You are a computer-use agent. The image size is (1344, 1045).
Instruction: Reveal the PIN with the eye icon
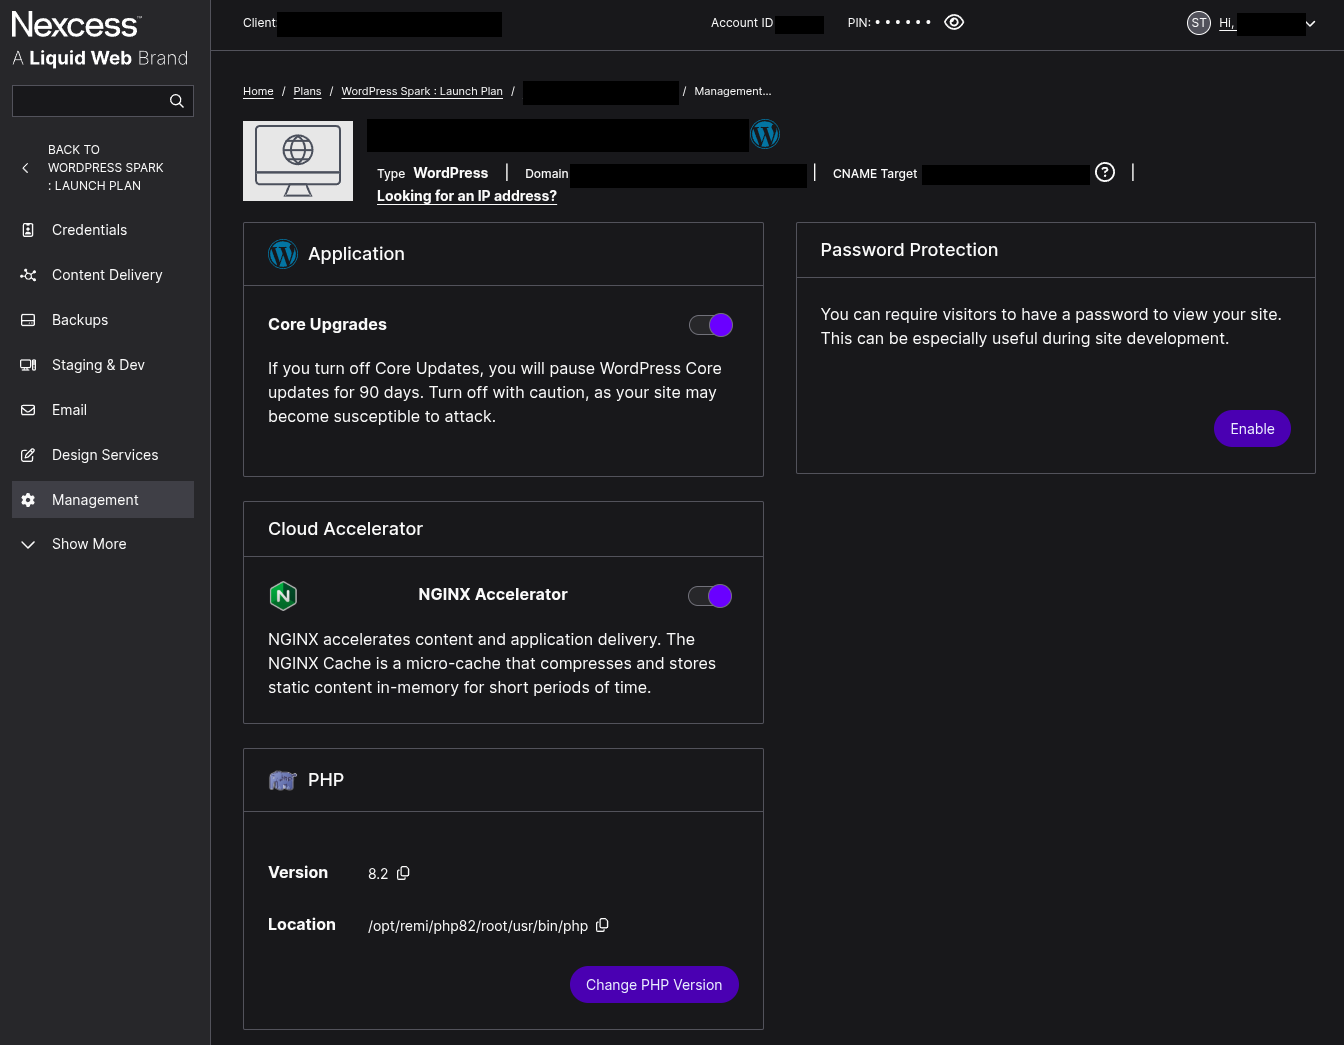click(954, 22)
